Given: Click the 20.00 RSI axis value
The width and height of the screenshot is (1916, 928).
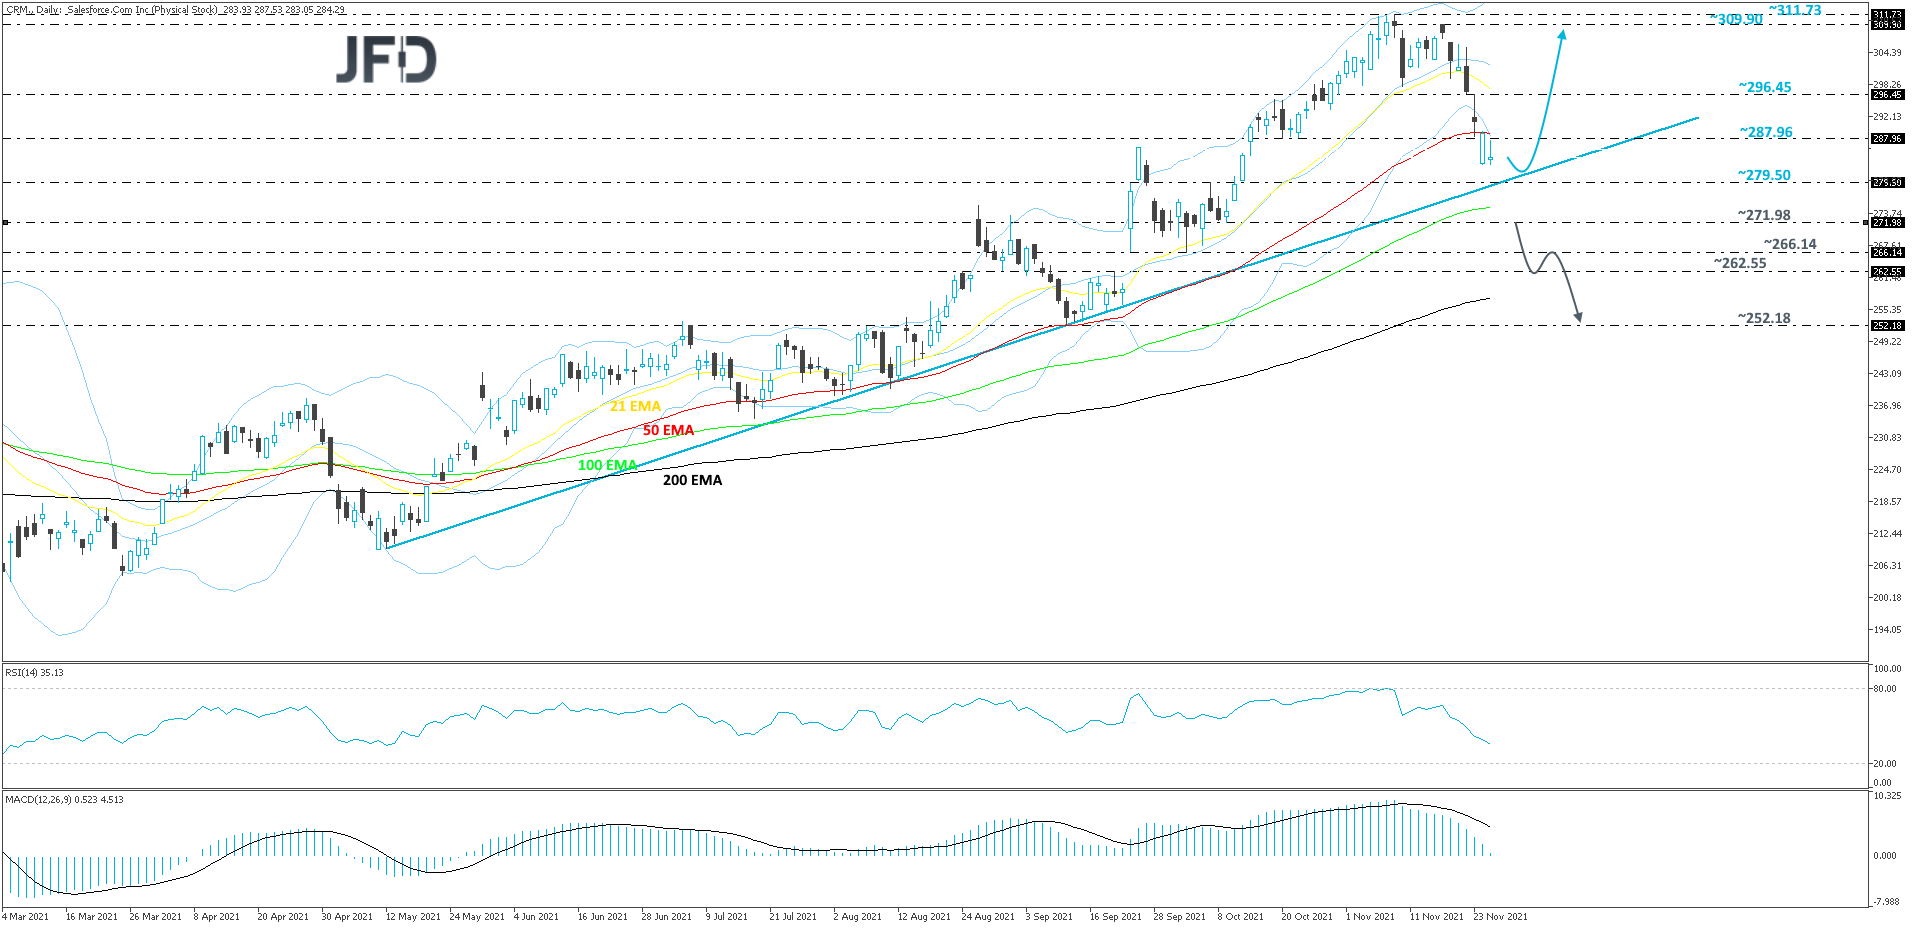Looking at the screenshot, I should [x=1884, y=764].
